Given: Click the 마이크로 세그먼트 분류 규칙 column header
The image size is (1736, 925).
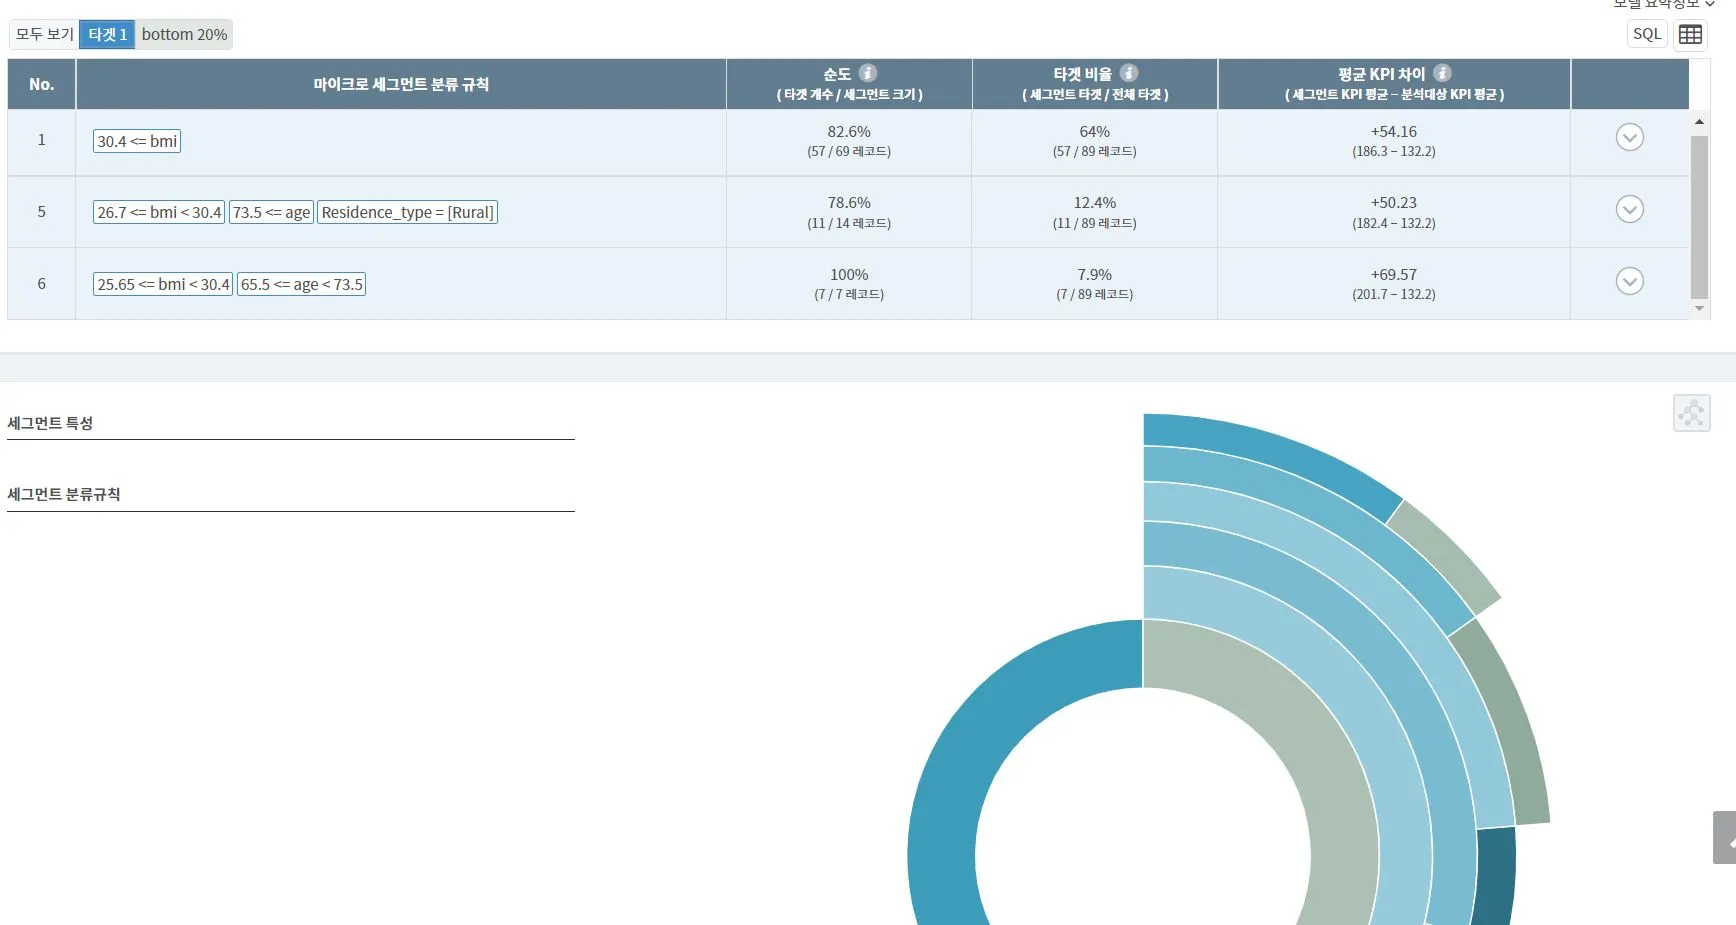Looking at the screenshot, I should point(401,84).
